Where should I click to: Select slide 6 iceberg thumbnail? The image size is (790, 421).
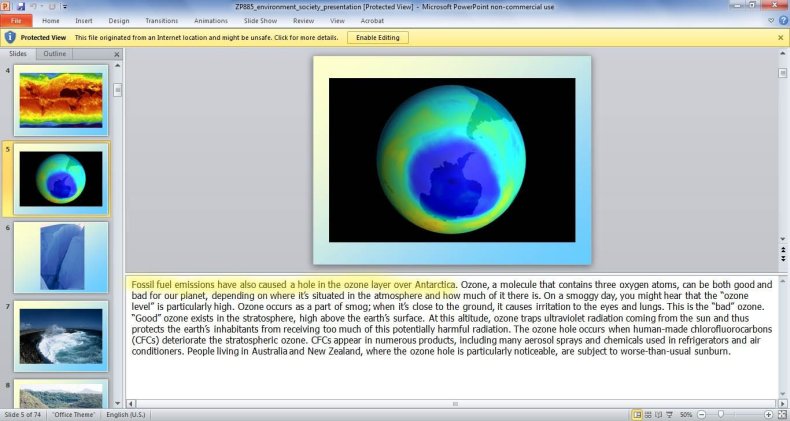coord(61,257)
